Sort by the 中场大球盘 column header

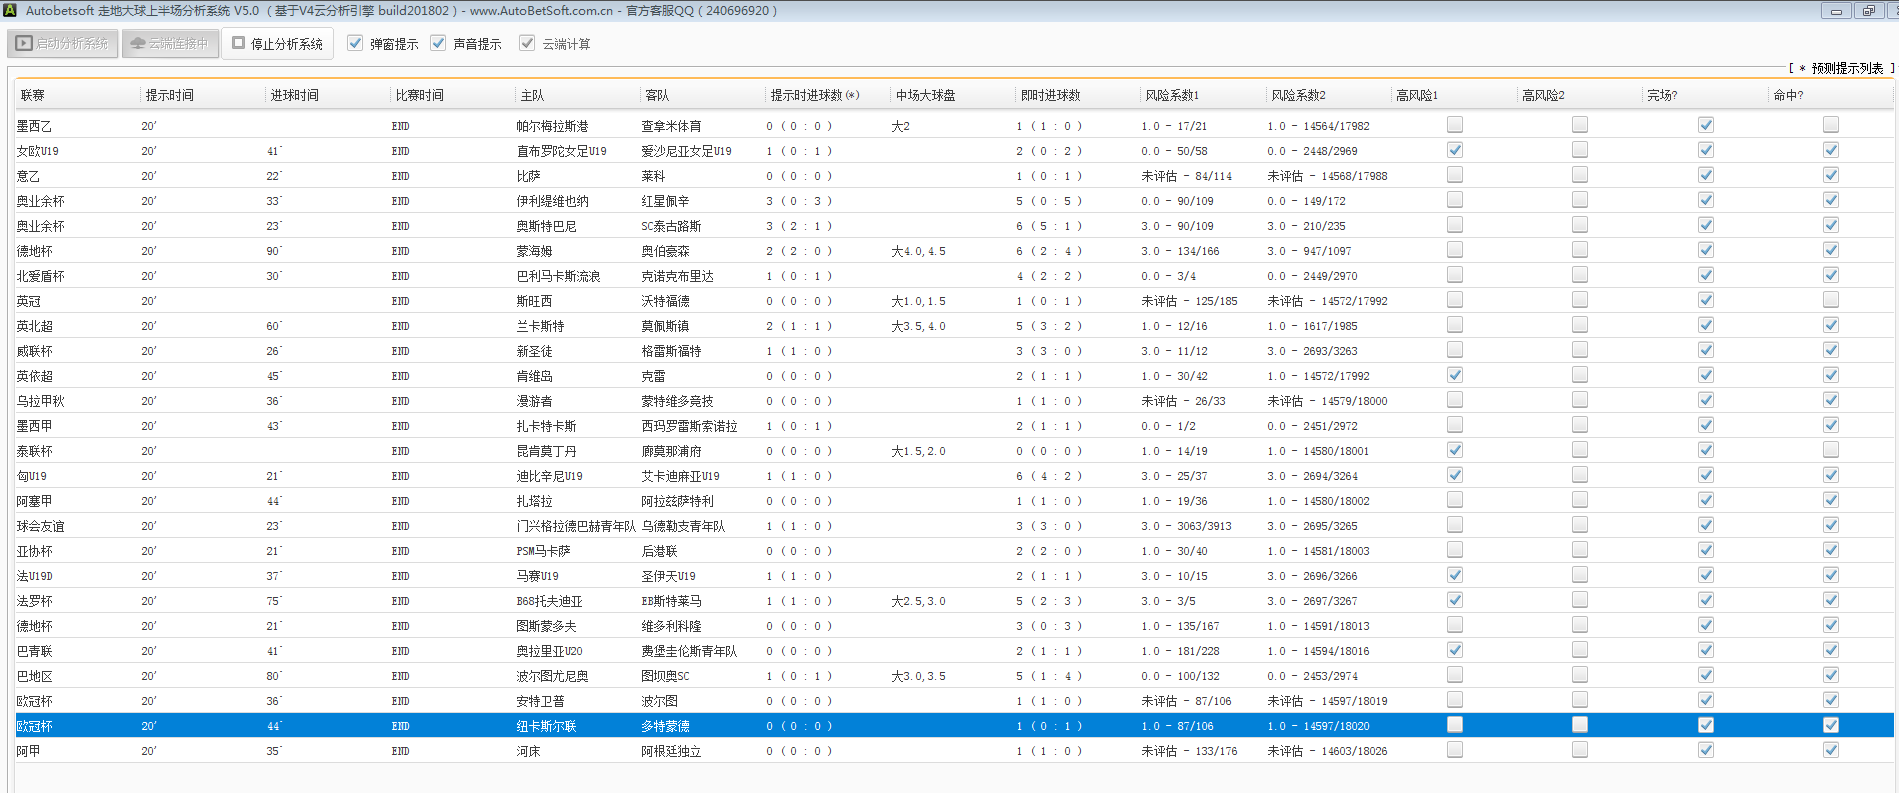pyautogui.click(x=925, y=95)
